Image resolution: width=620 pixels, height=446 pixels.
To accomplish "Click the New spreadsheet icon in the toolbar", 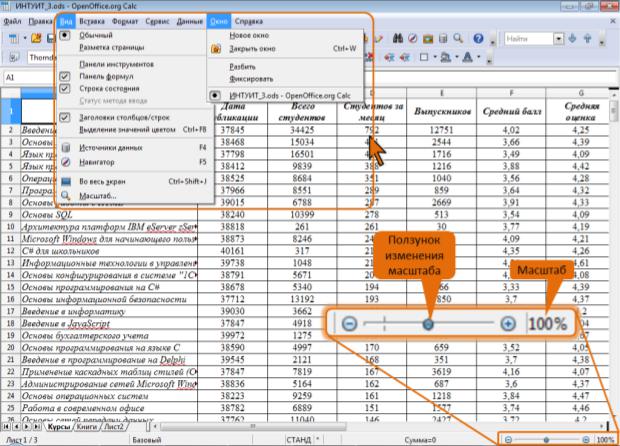I will pyautogui.click(x=13, y=38).
